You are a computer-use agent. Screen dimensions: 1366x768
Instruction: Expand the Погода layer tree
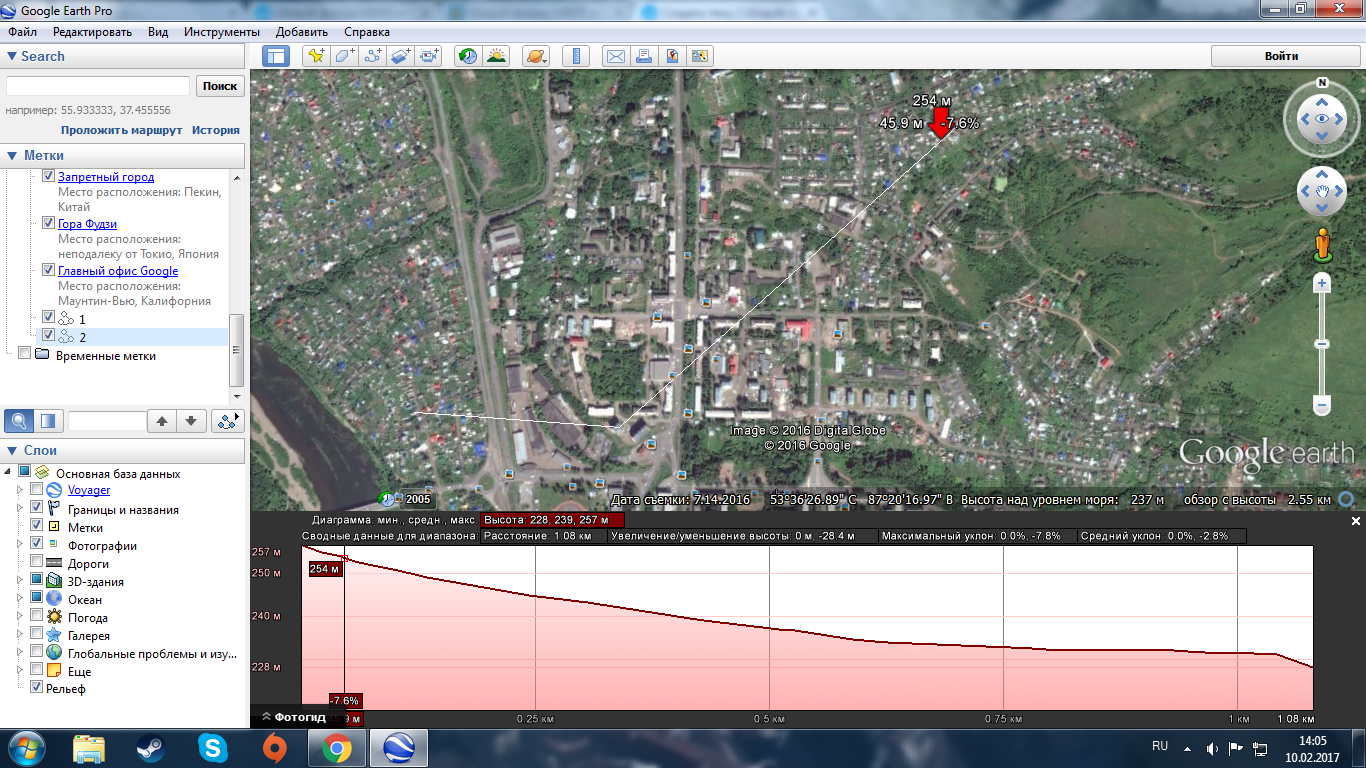[21, 617]
